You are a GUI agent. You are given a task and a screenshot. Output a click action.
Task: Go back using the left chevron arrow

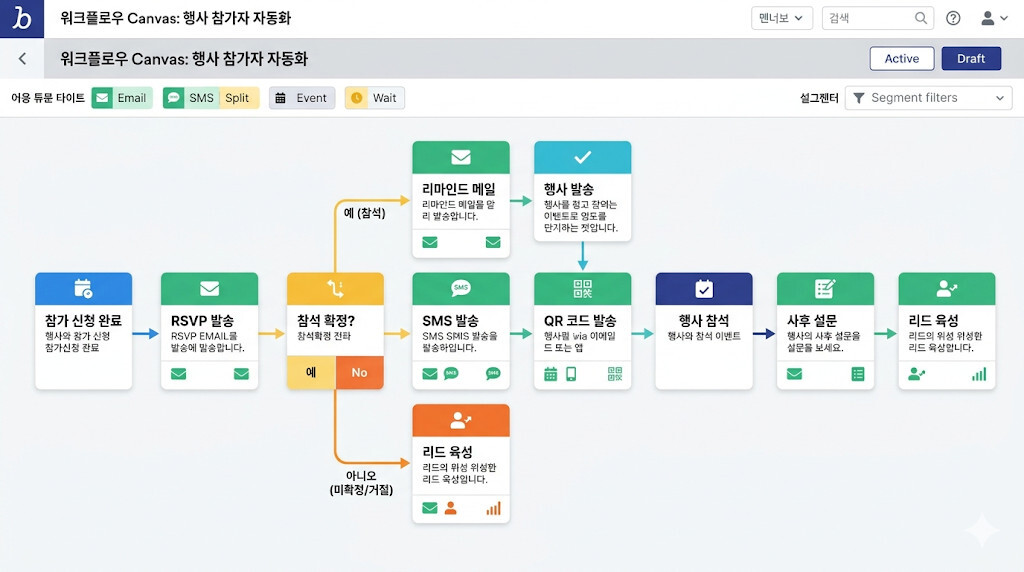coord(22,59)
